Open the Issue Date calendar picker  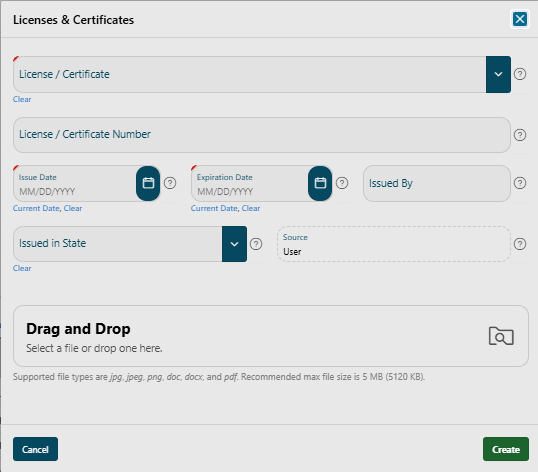coord(148,183)
